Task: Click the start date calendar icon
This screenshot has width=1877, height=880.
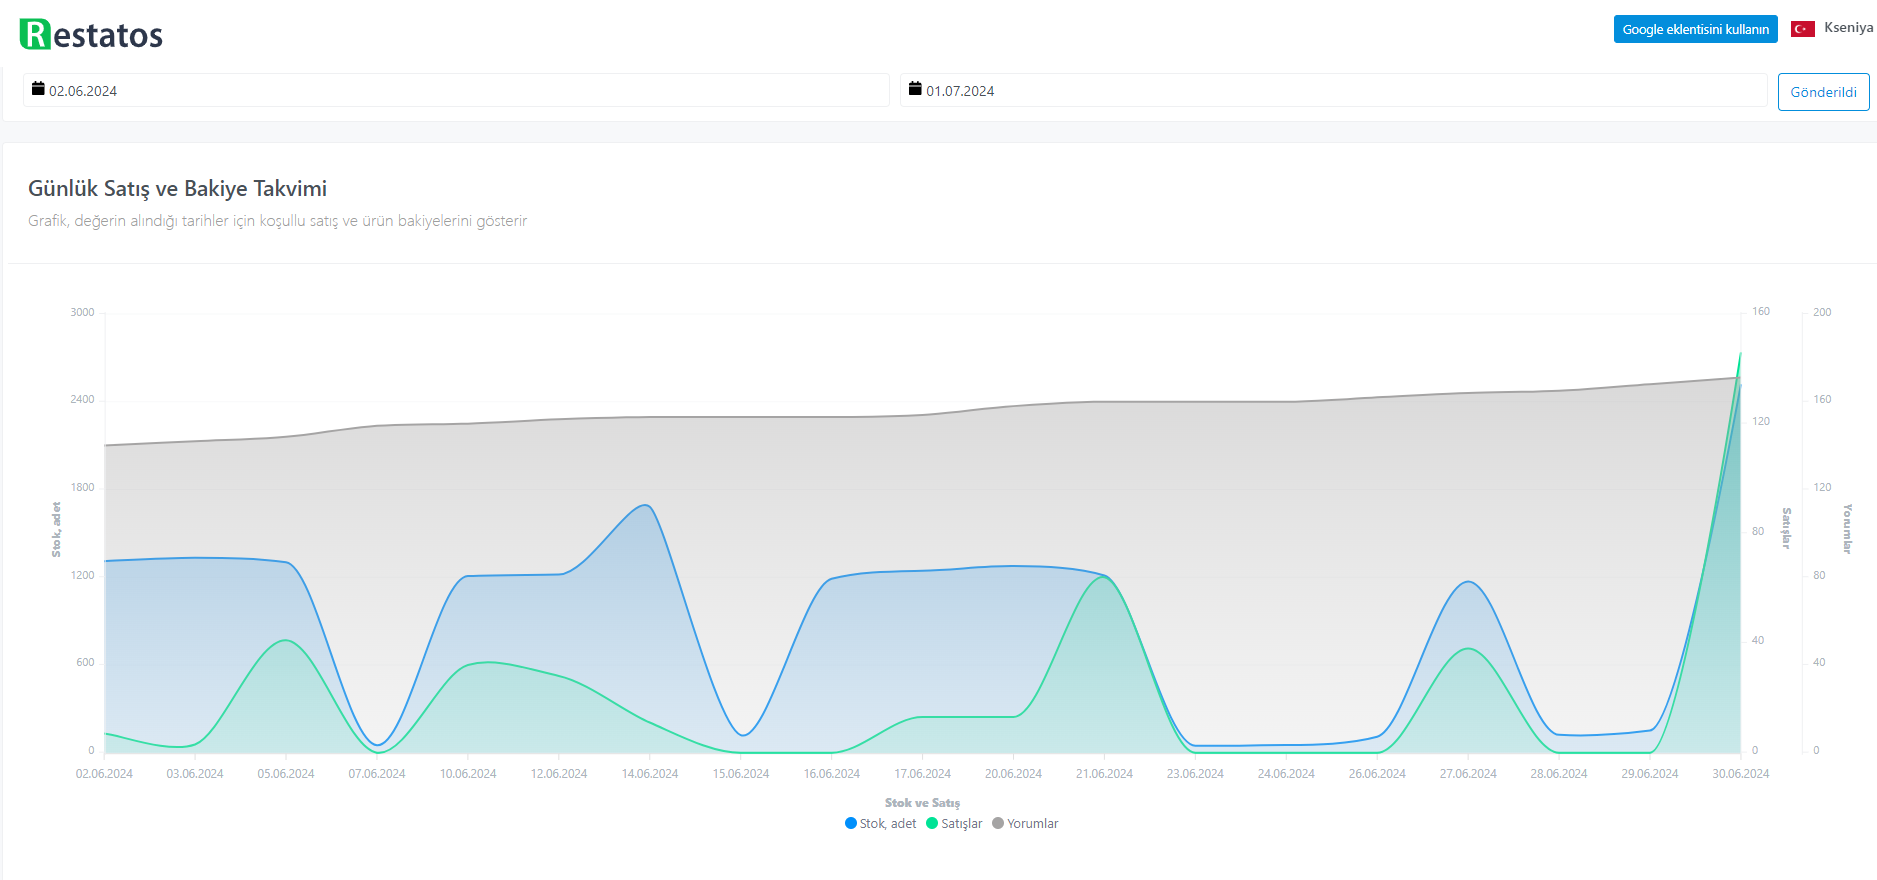Action: point(38,89)
